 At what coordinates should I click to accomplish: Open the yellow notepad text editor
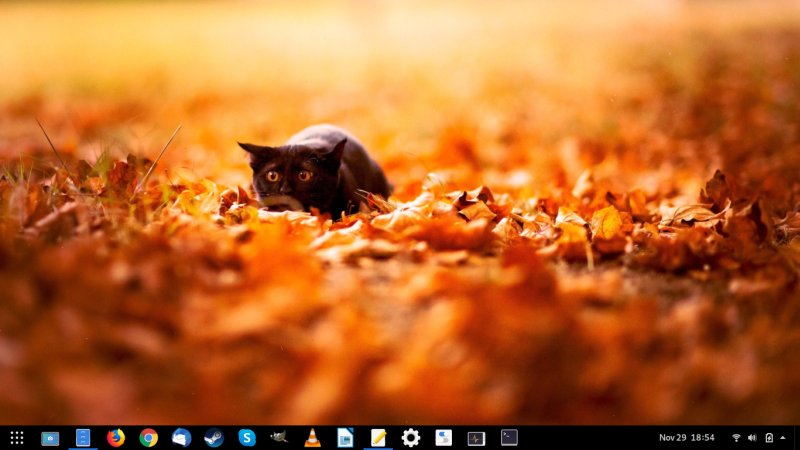click(378, 438)
